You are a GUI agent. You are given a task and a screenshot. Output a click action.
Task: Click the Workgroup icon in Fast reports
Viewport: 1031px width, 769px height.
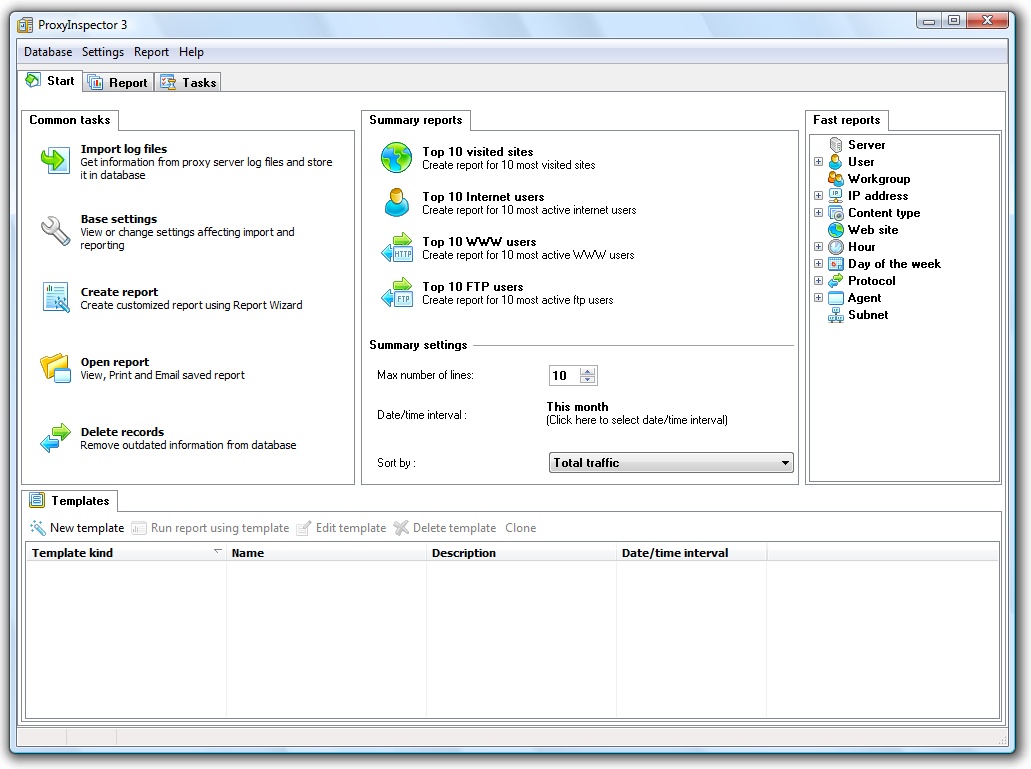pos(836,179)
